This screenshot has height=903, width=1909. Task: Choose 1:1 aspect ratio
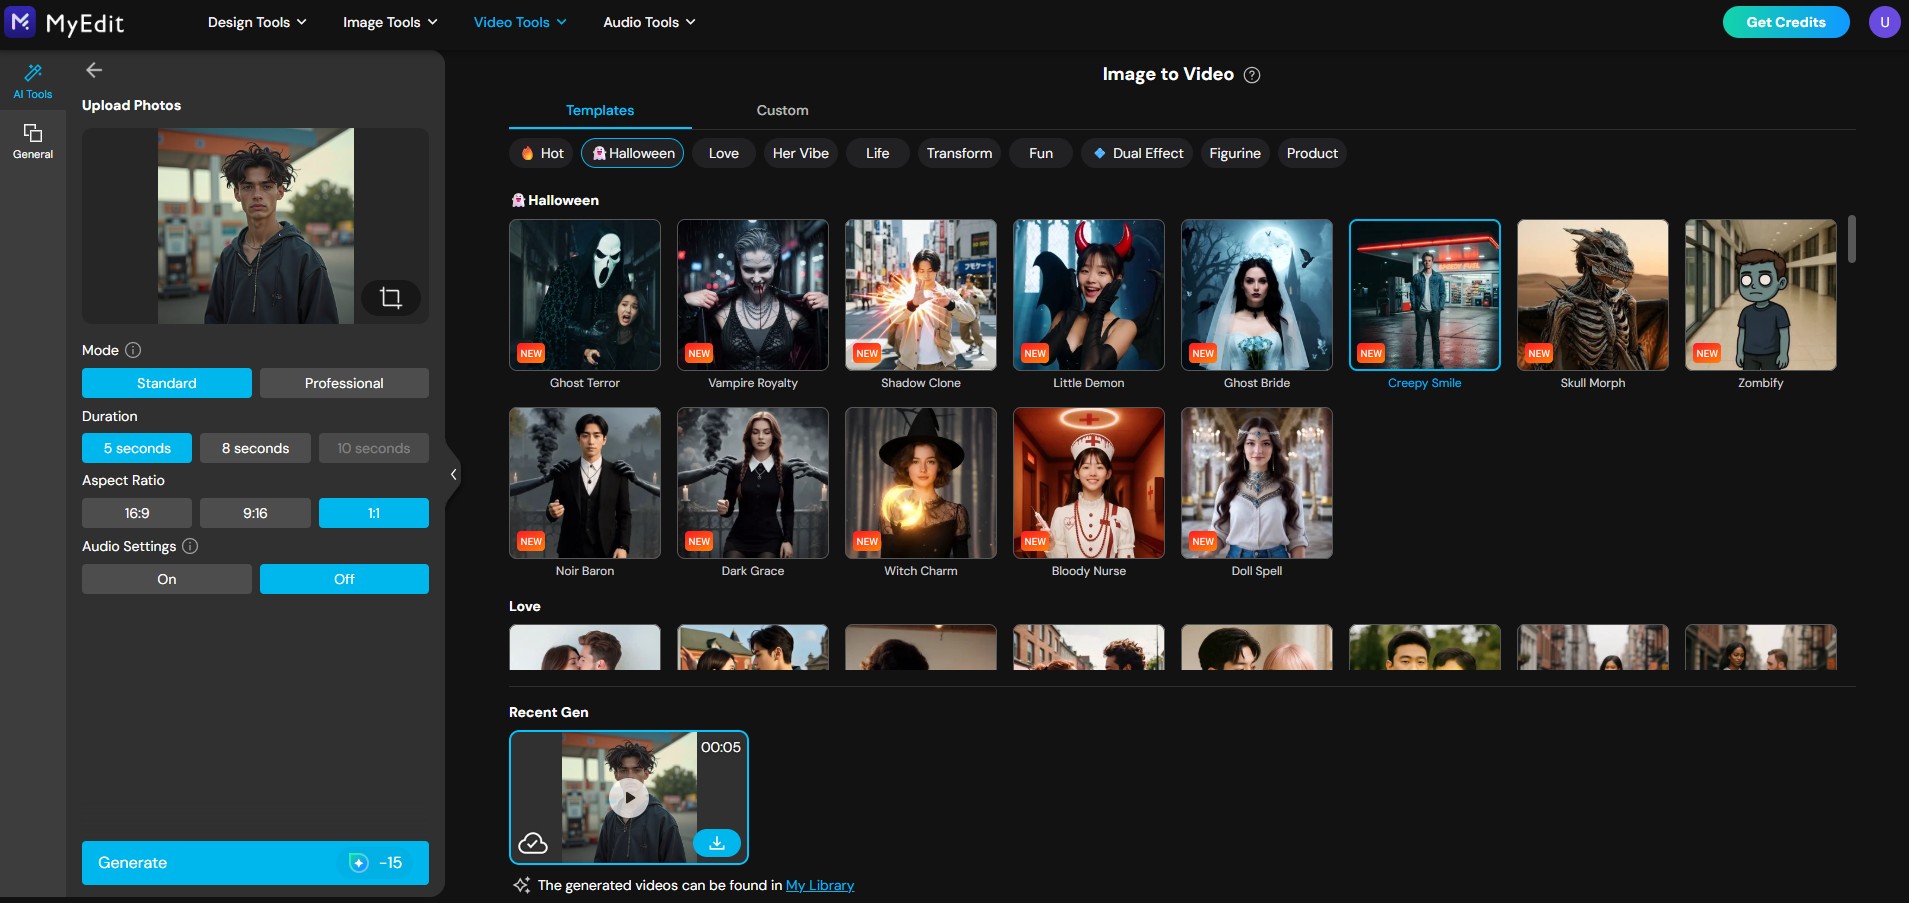374,513
